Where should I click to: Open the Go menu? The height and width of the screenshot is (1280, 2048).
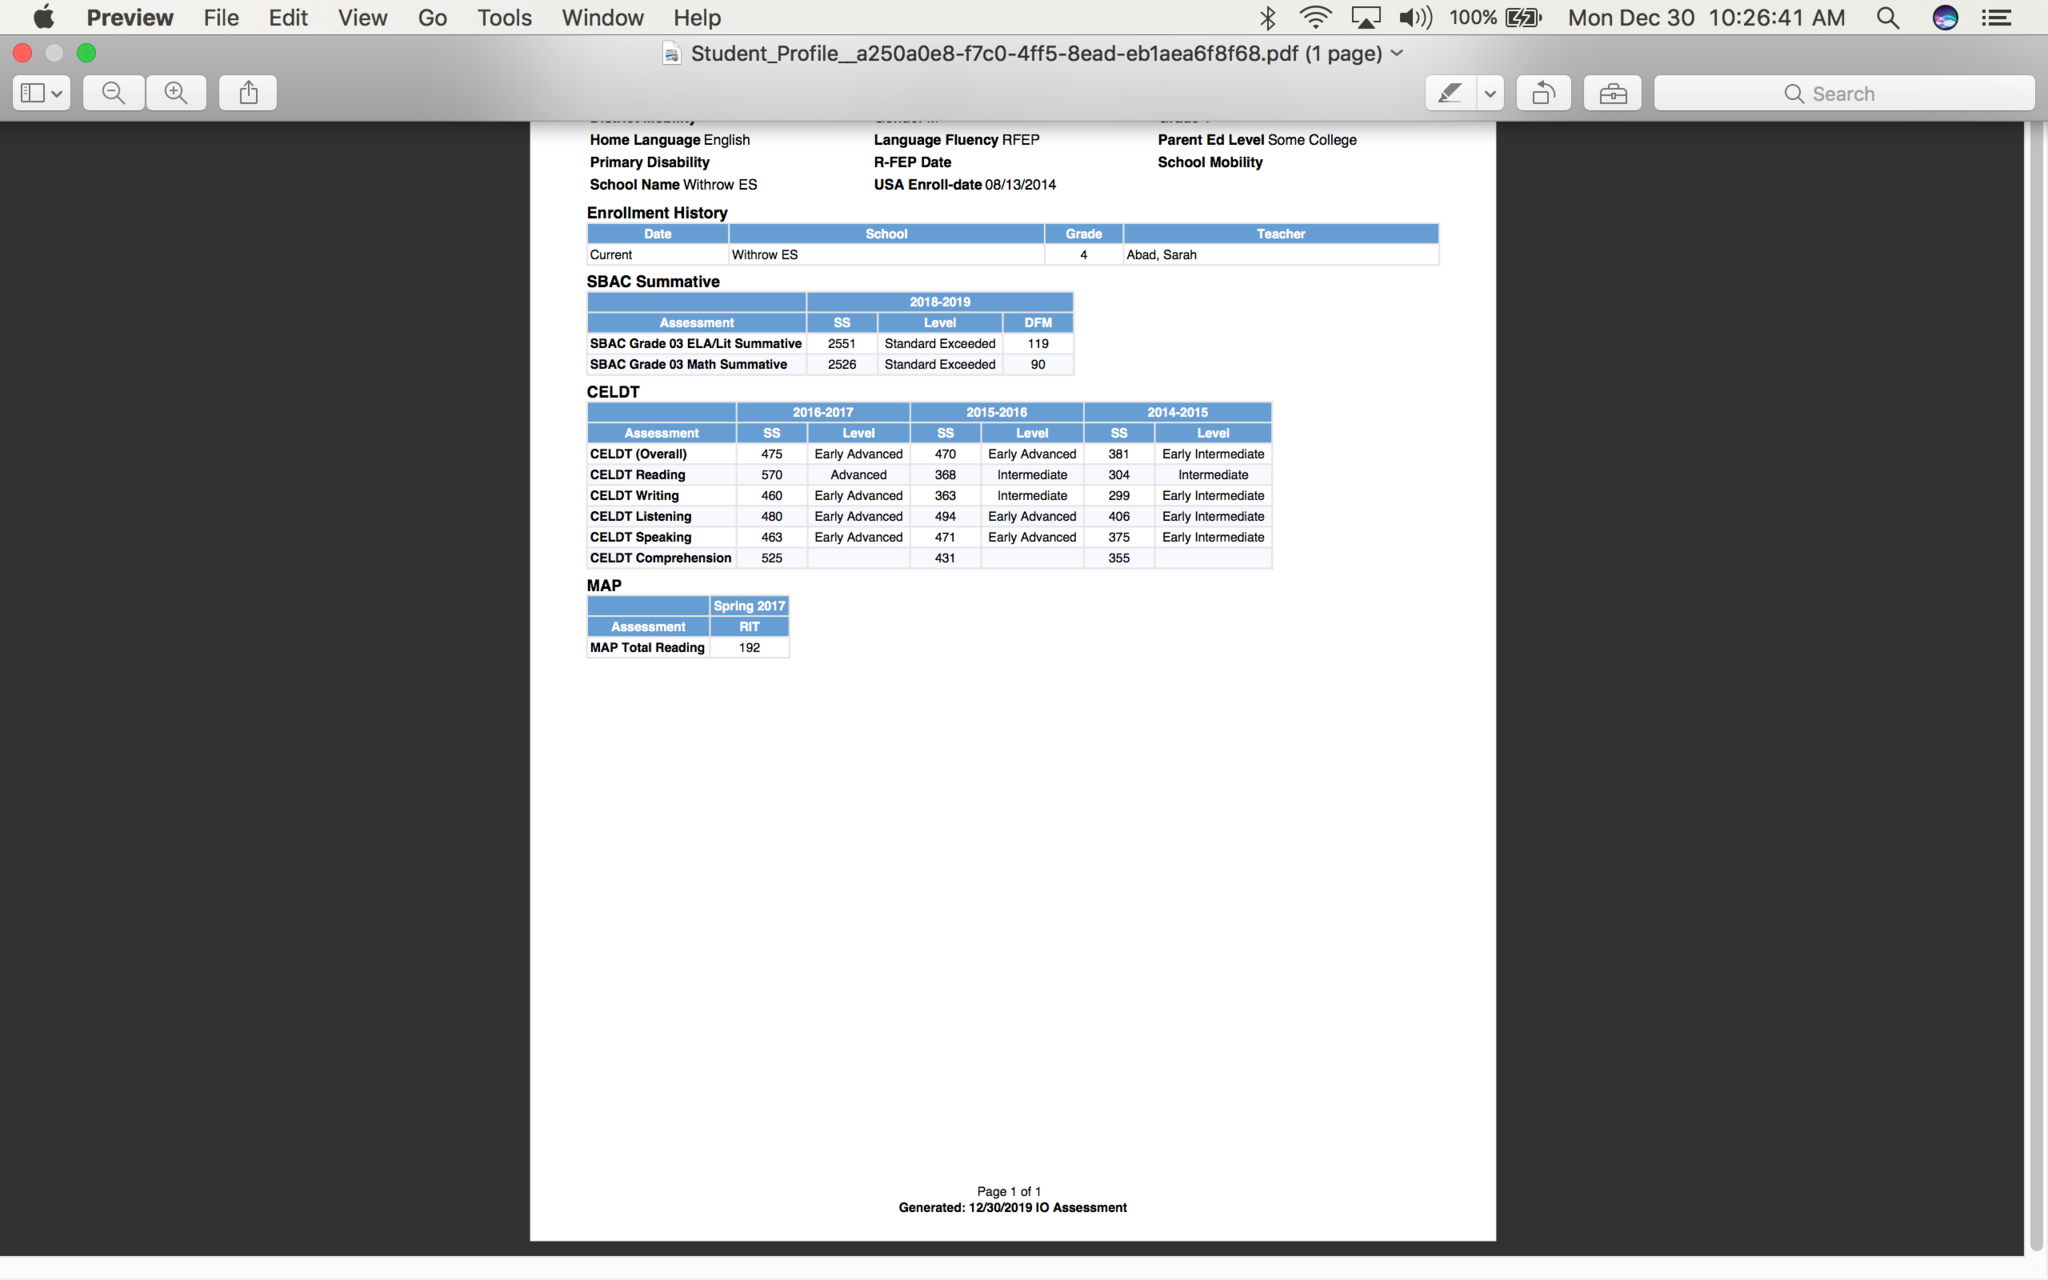coord(432,17)
